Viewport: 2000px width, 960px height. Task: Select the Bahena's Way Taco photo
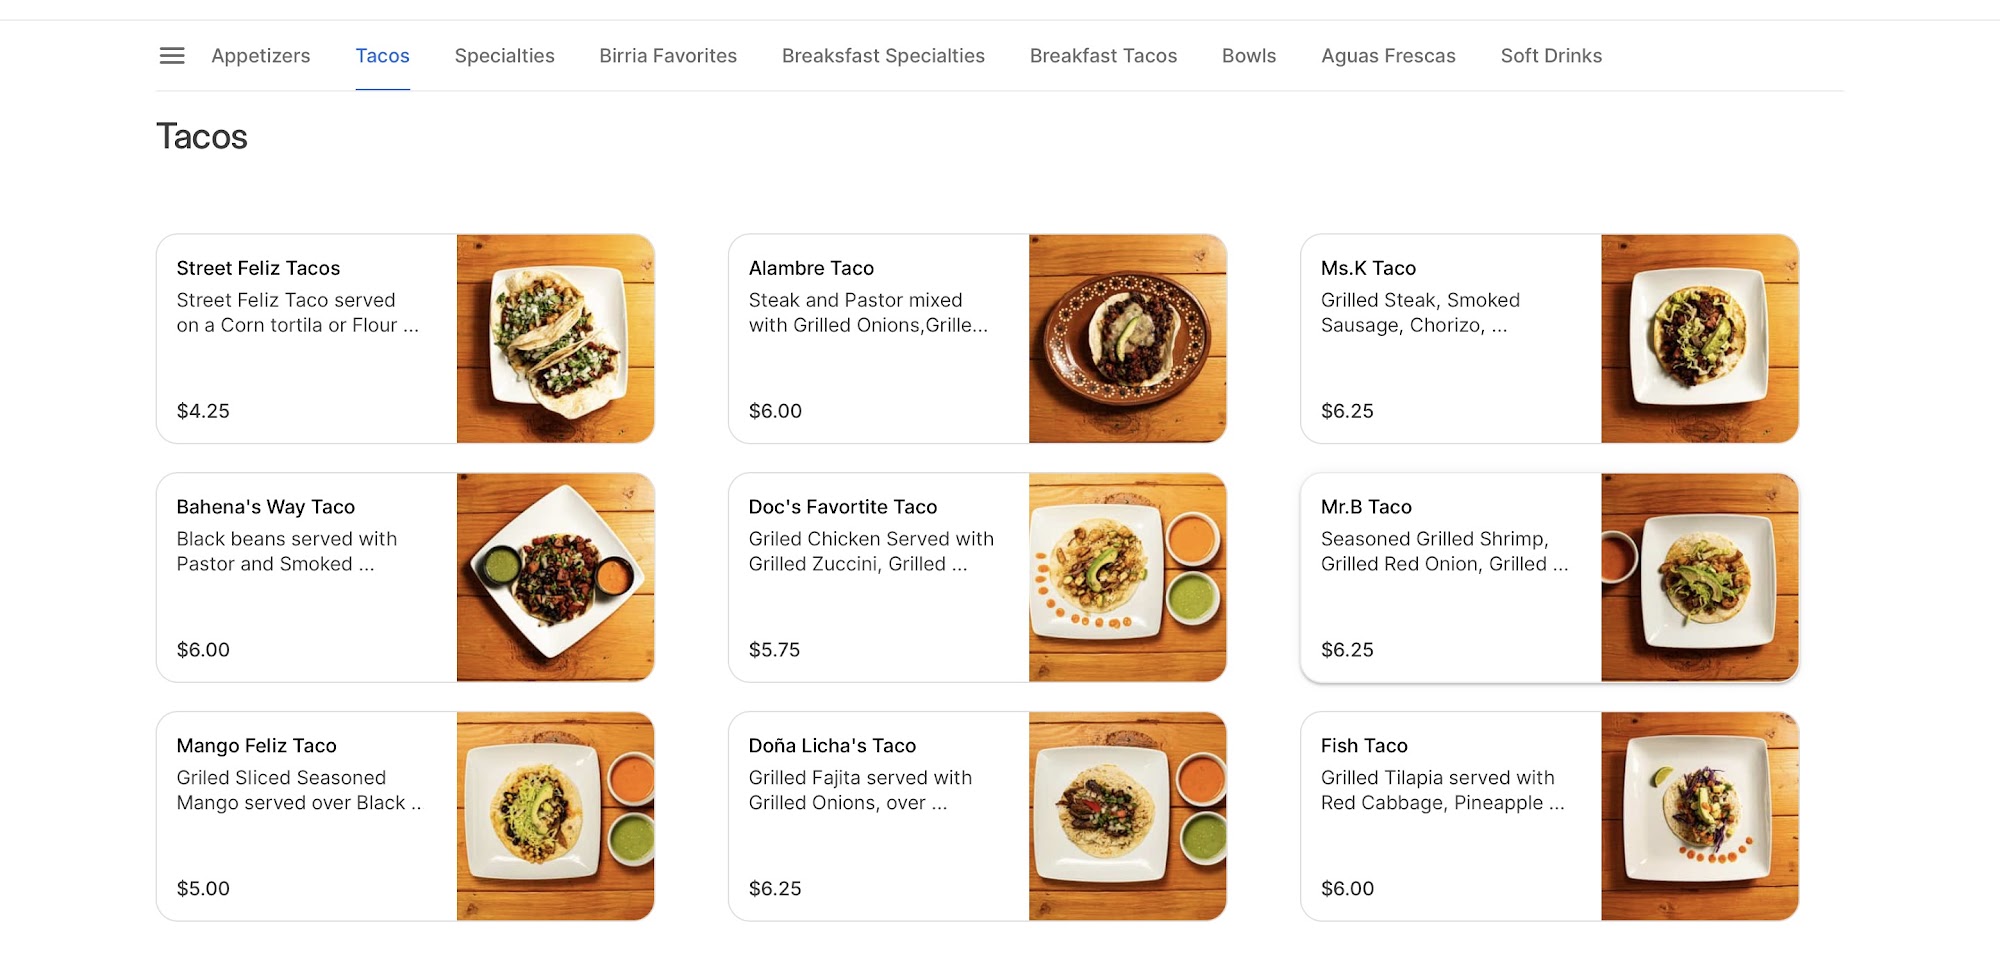click(x=556, y=578)
